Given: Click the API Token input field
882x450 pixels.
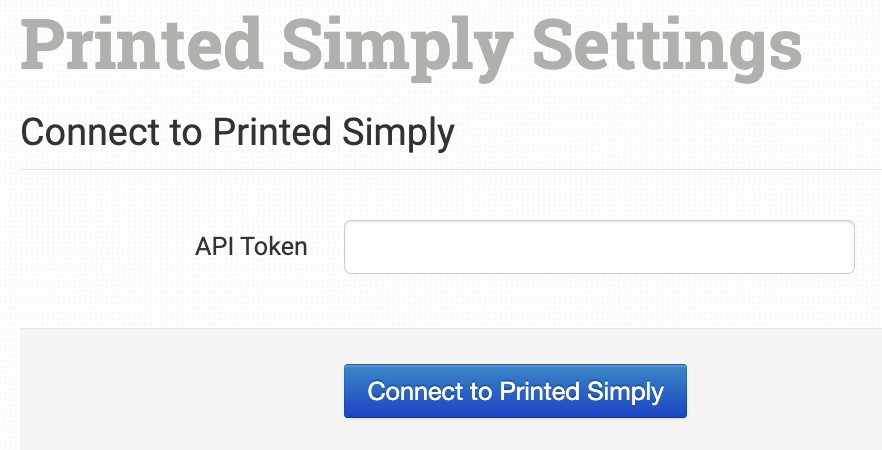Looking at the screenshot, I should pos(599,247).
